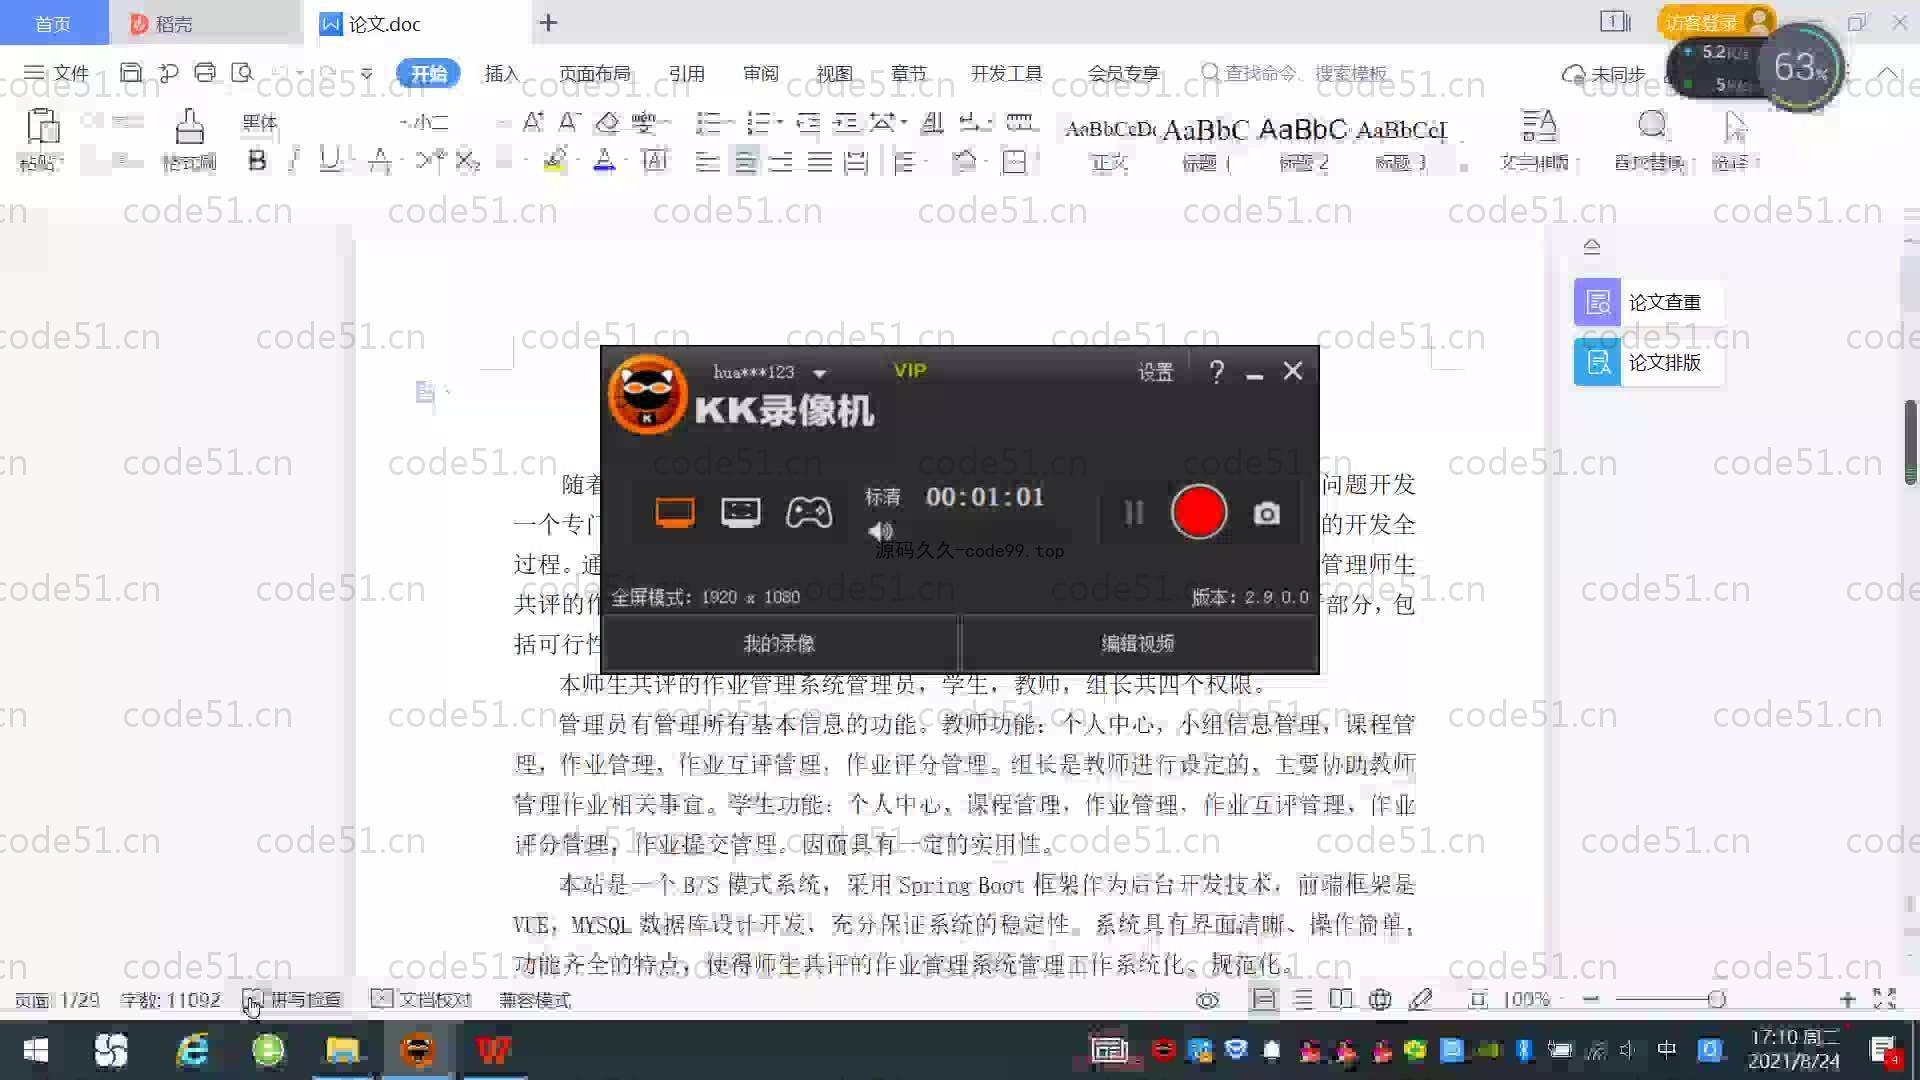The image size is (1920, 1080).
Task: Select full-screen recording mode in KK recorder
Action: tap(675, 513)
